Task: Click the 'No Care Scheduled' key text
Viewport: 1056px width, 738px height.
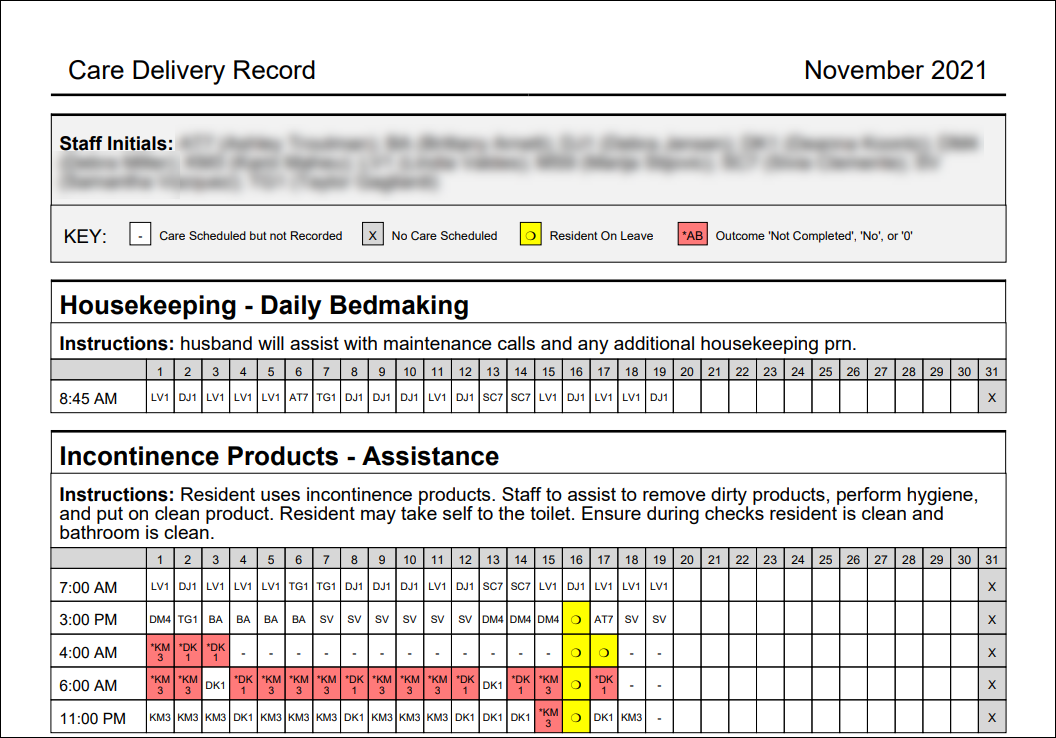Action: pos(444,236)
